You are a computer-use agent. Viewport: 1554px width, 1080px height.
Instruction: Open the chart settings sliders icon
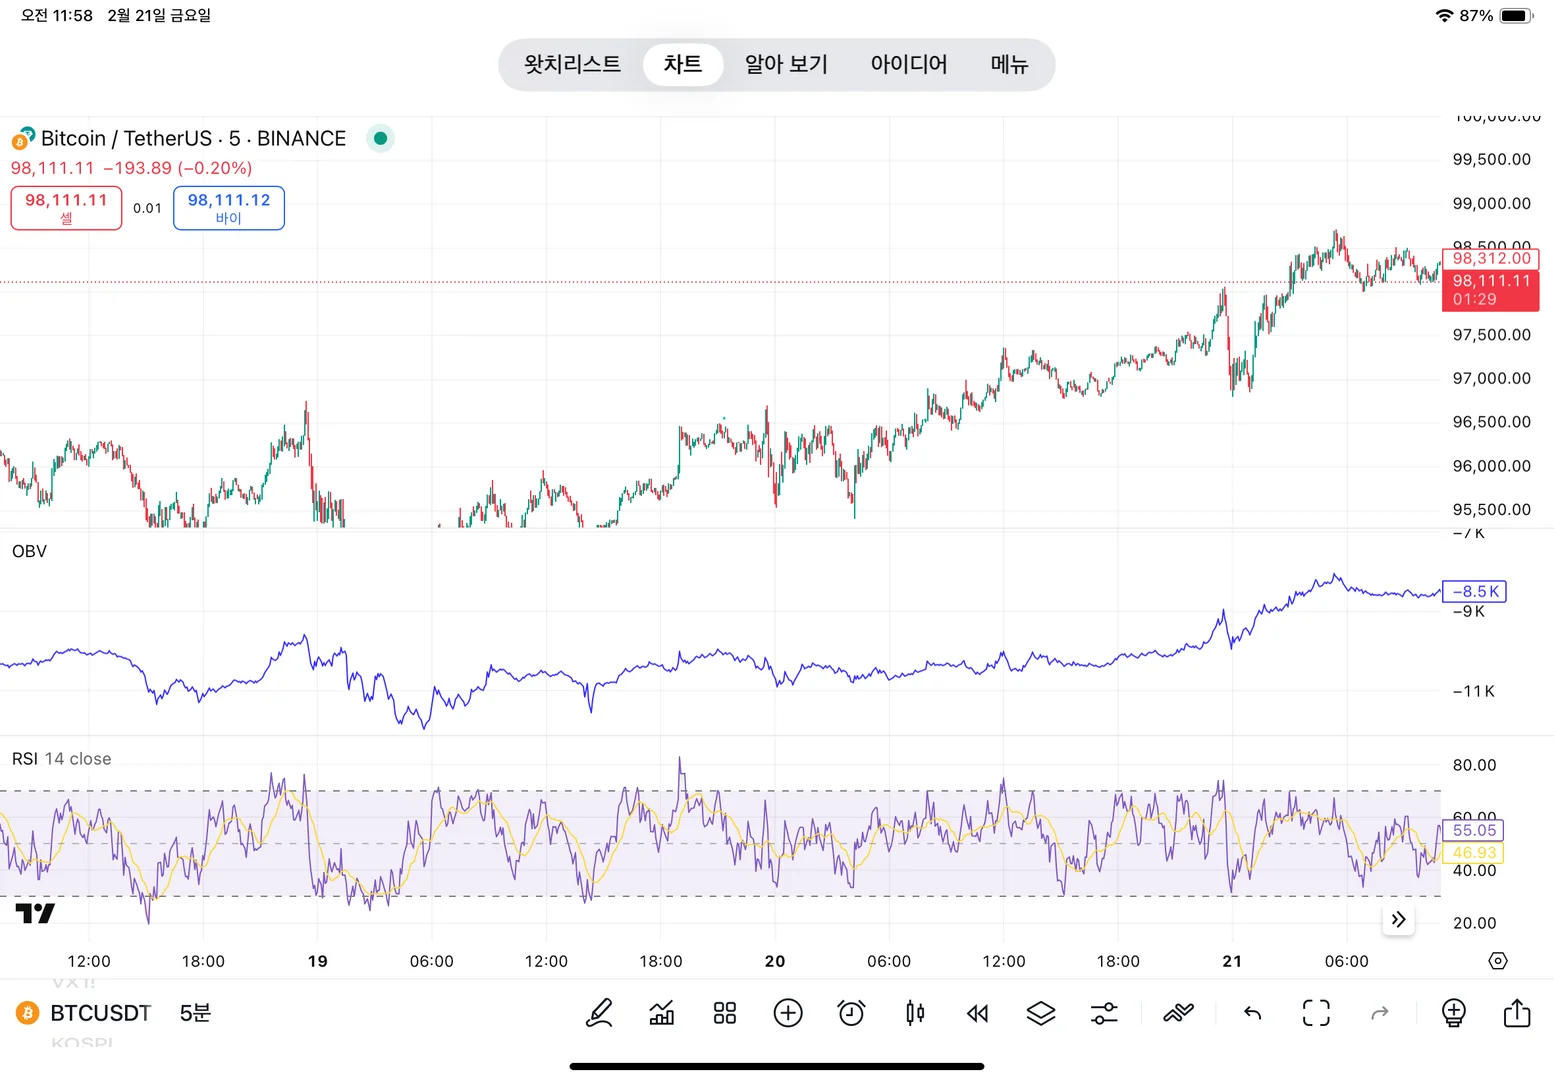click(1104, 1013)
